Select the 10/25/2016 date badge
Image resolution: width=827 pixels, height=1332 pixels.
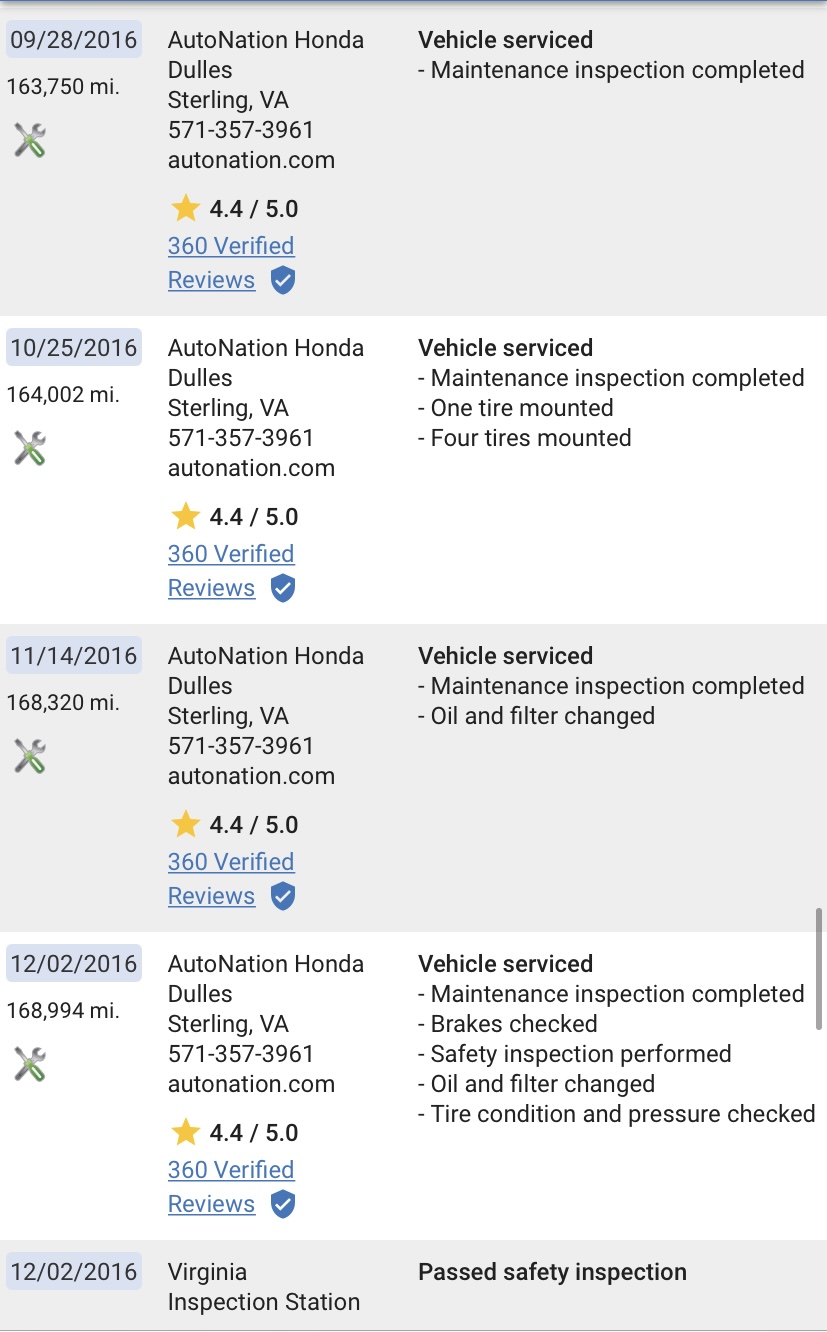pos(74,348)
